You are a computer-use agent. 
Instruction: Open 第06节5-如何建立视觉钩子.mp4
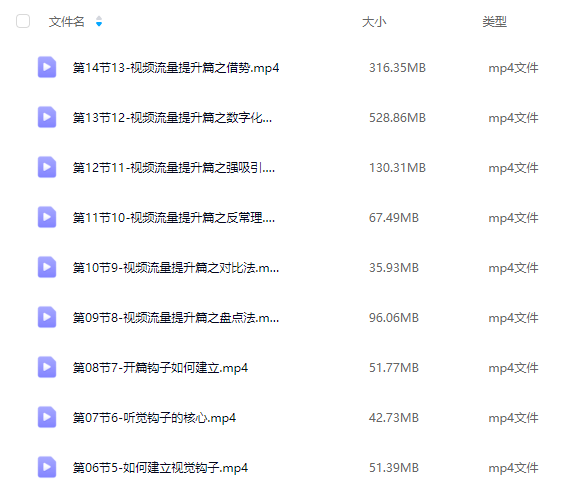click(x=160, y=468)
